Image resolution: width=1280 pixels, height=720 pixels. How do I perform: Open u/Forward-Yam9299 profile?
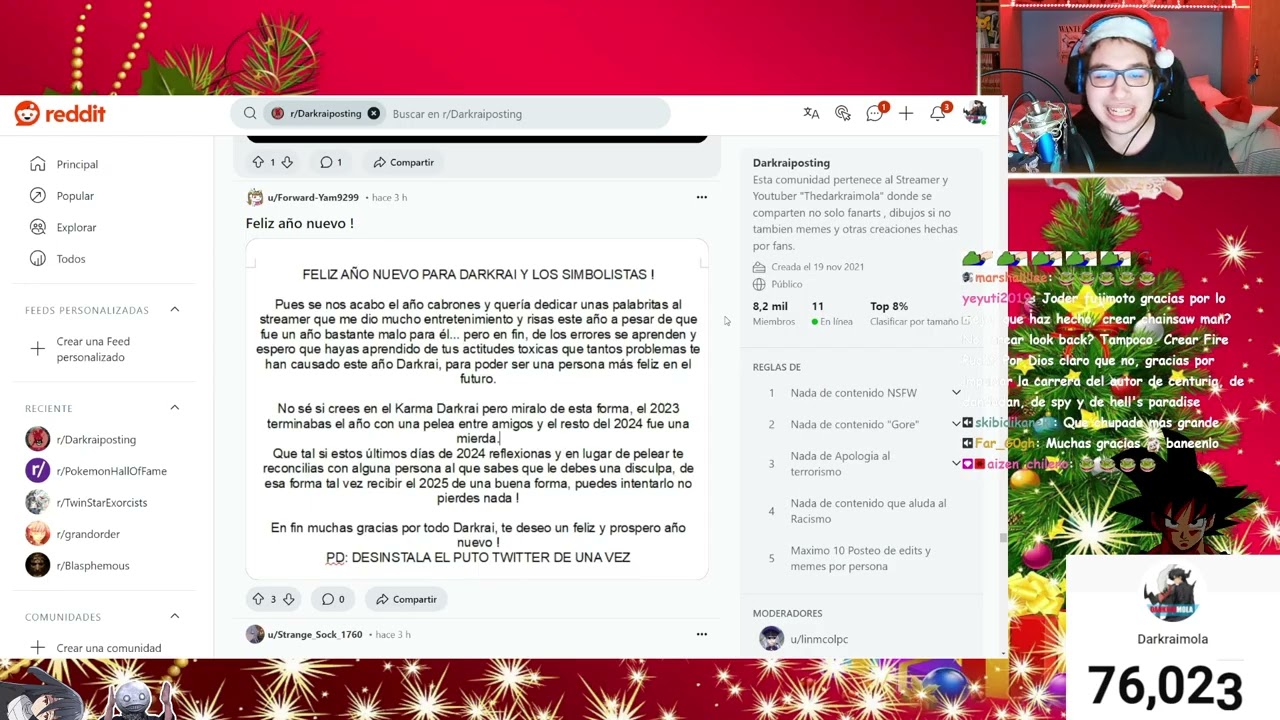point(312,198)
